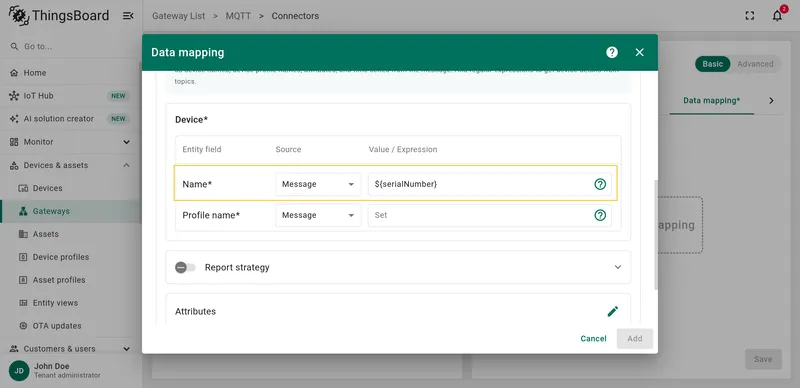Click the Entity field column header

click(202, 150)
